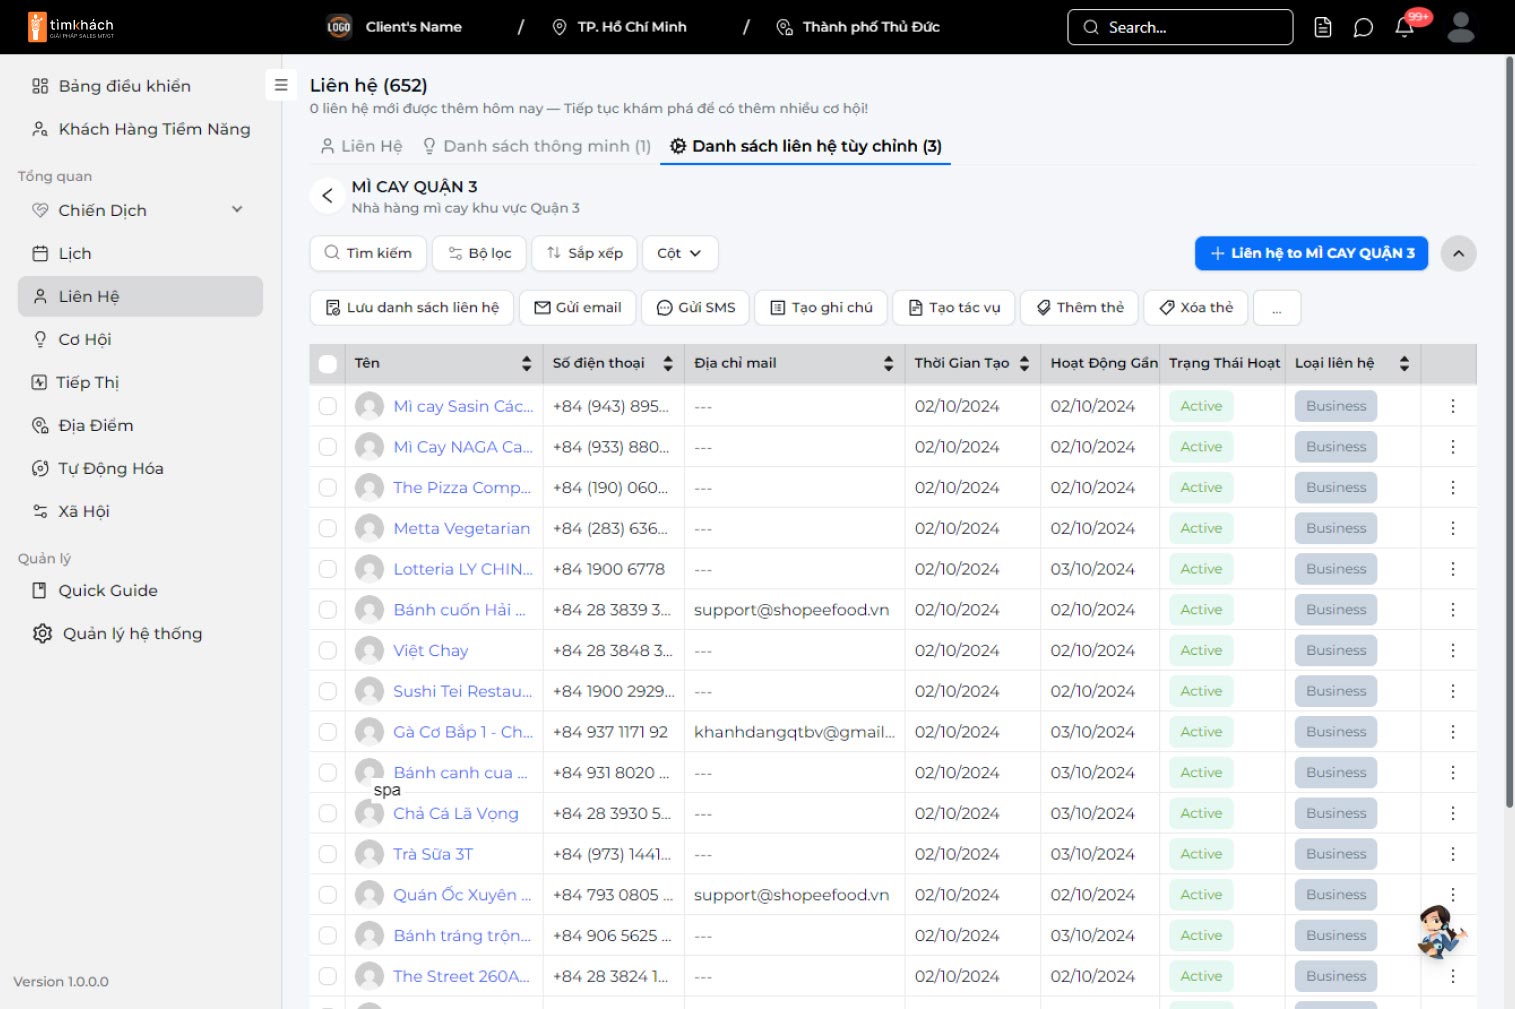Open row actions for The Pizza Company

[1453, 487]
